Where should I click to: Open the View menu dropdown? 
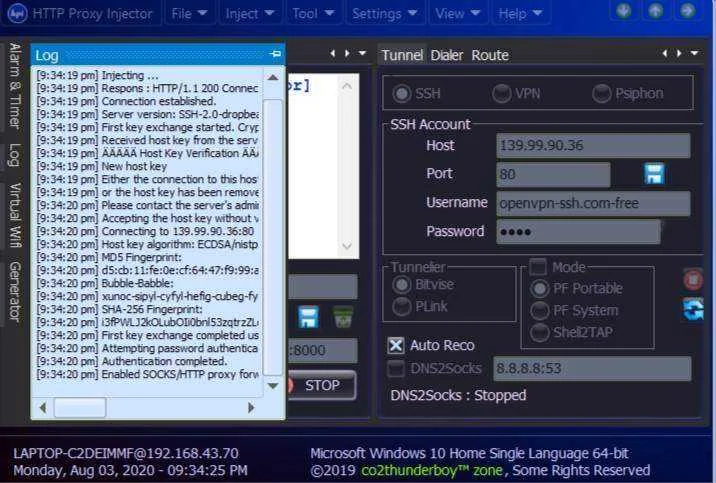pos(458,14)
